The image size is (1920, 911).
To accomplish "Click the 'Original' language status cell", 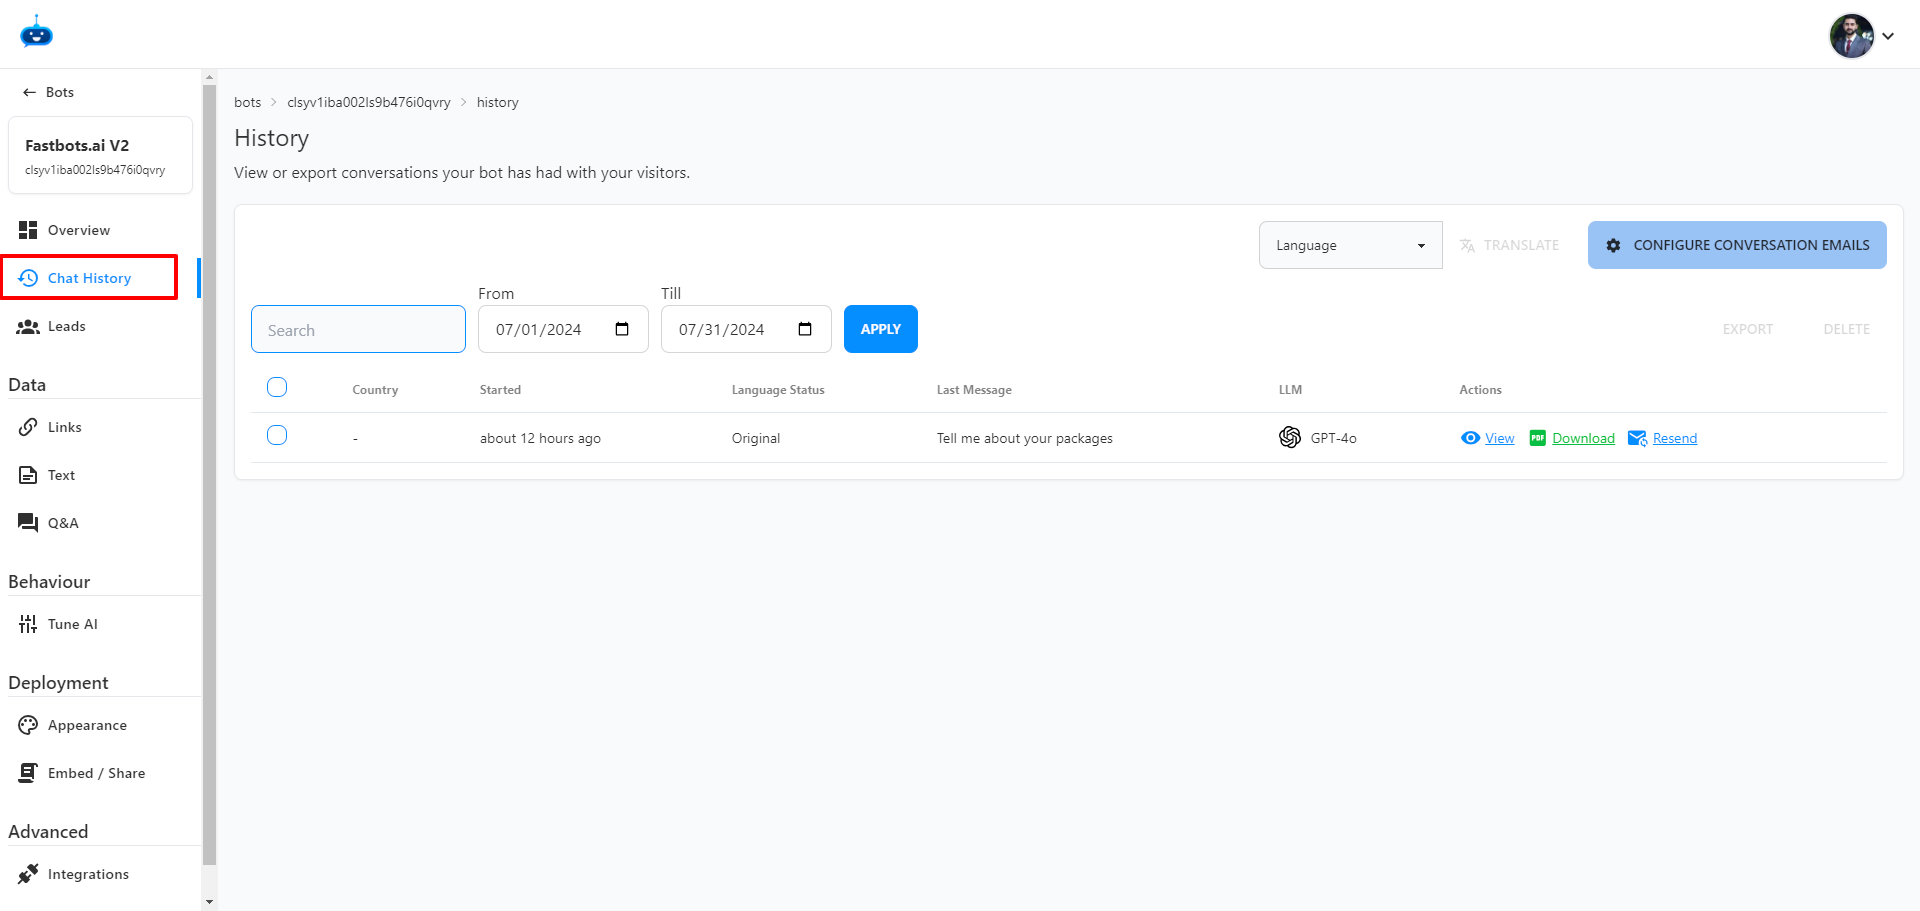I will point(756,438).
